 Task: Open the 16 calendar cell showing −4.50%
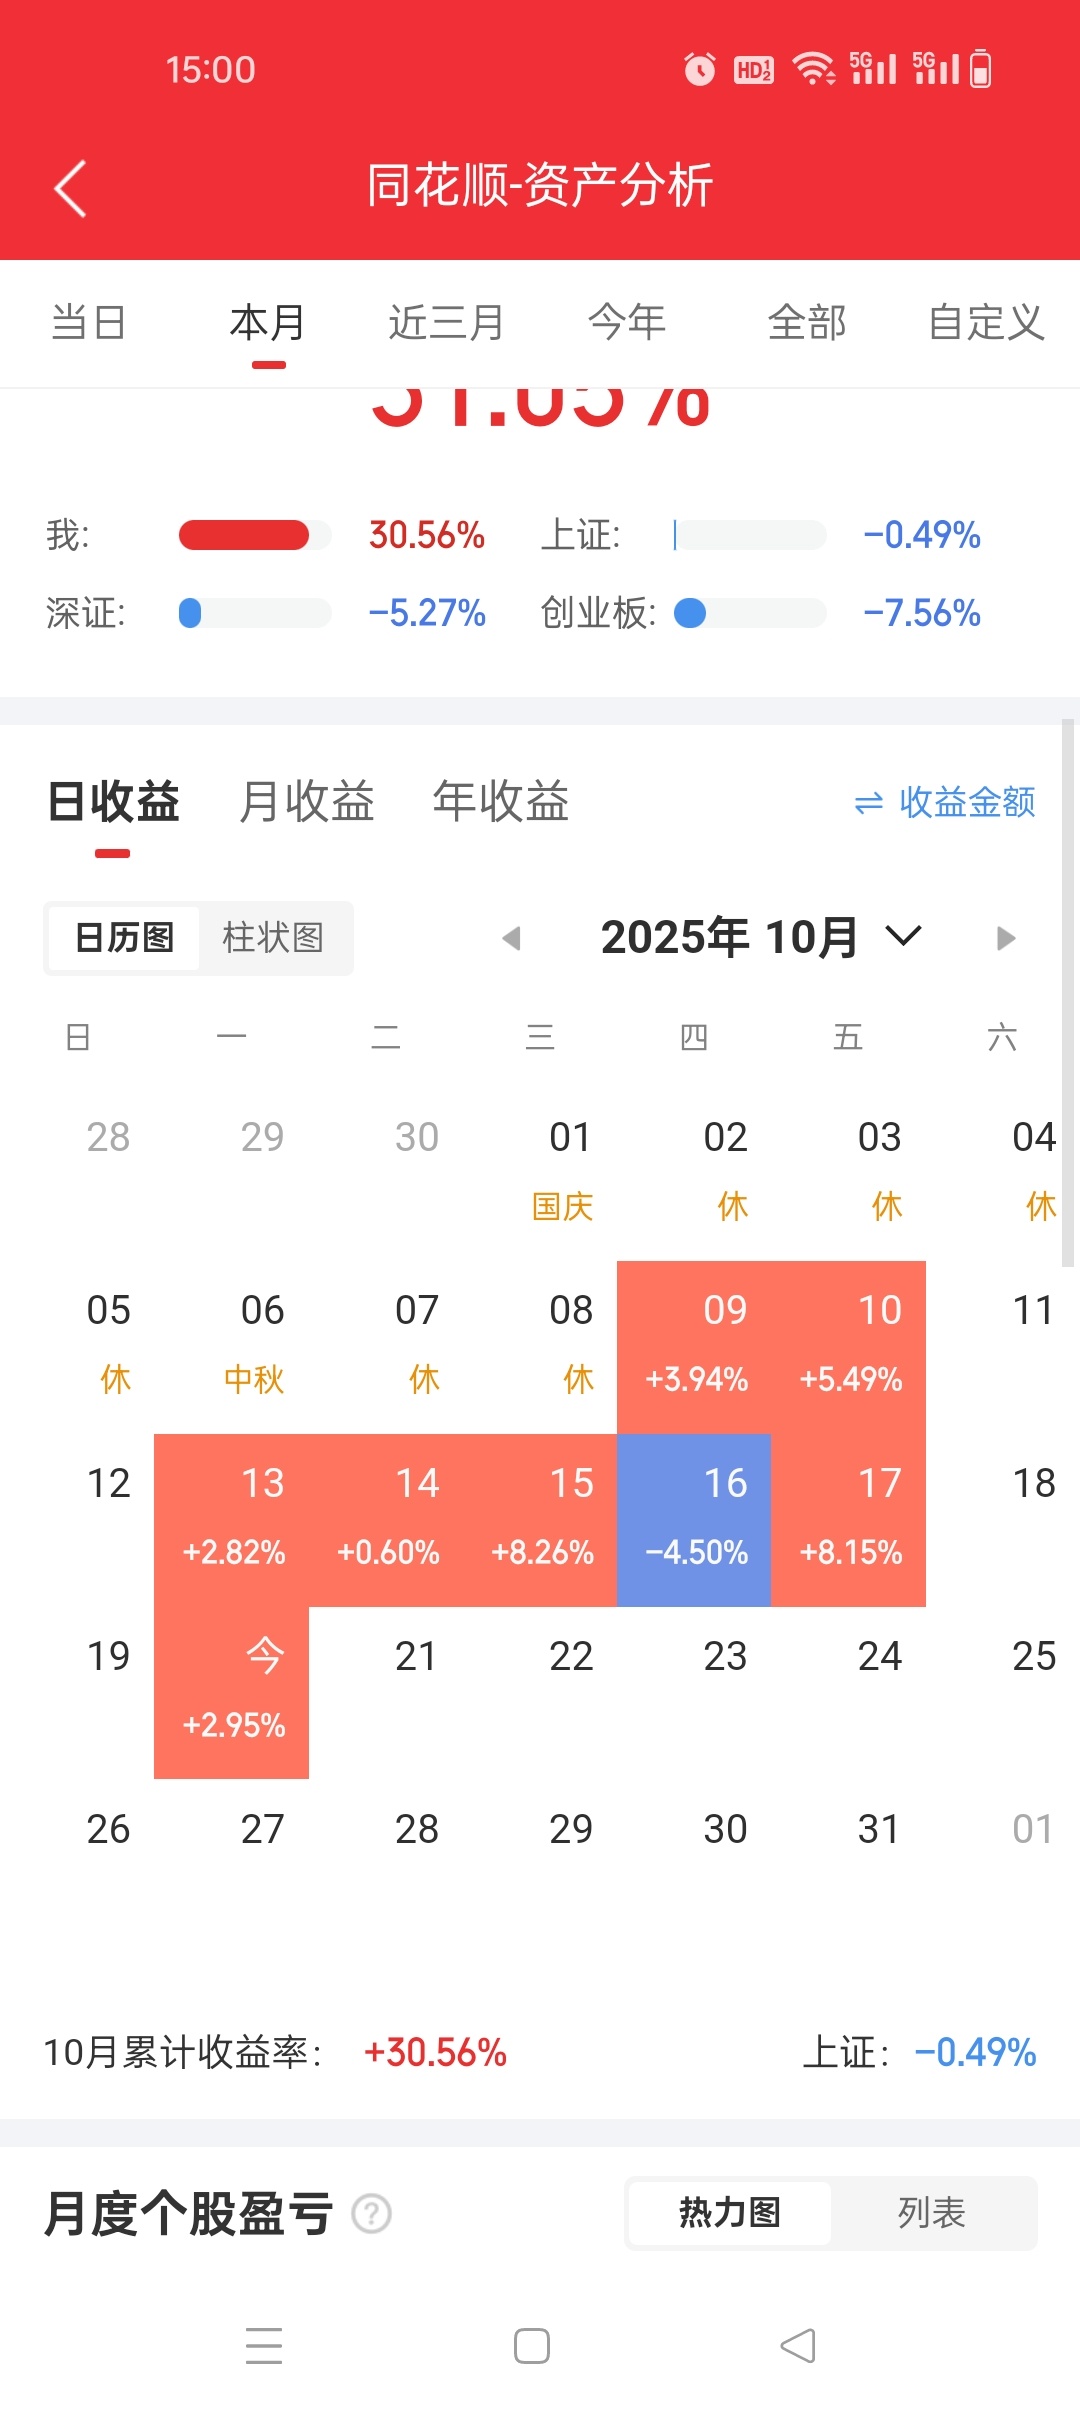pos(694,1520)
